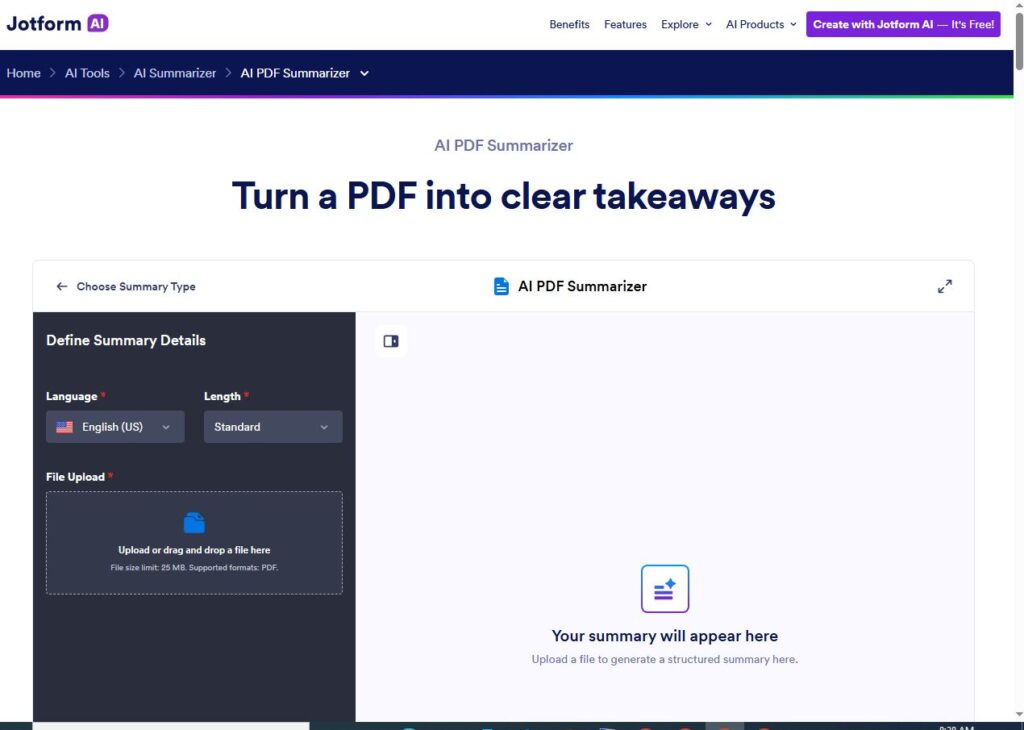Click the blue file upload icon
The image size is (1024, 730).
(194, 522)
